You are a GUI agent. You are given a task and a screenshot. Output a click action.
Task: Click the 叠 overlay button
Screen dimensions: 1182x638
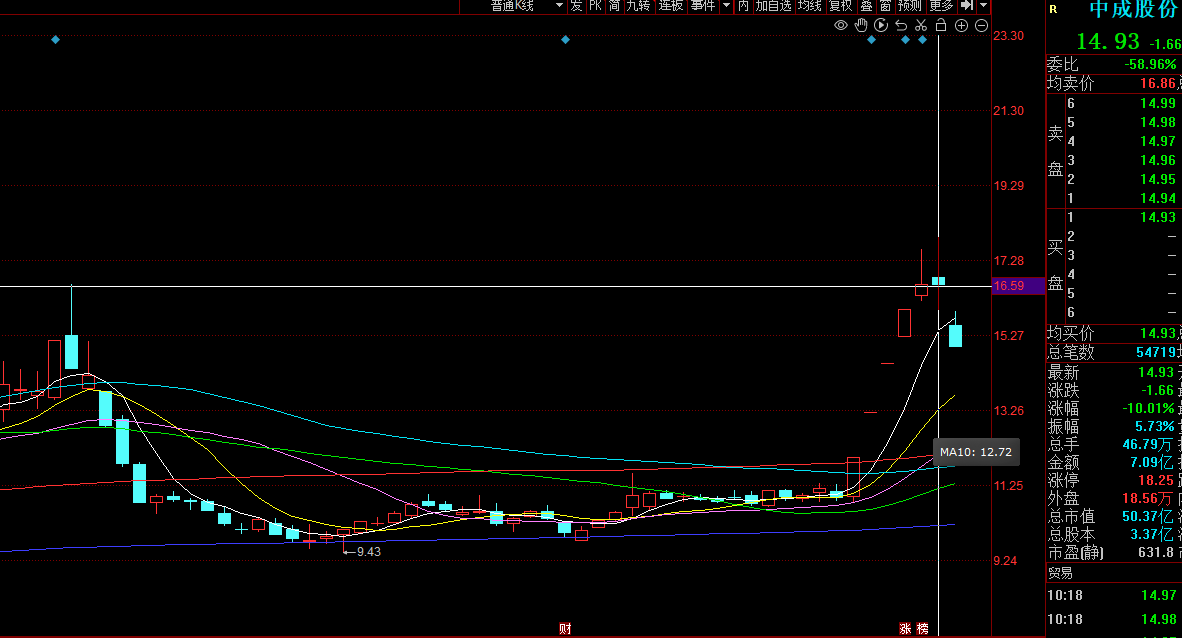(x=866, y=6)
